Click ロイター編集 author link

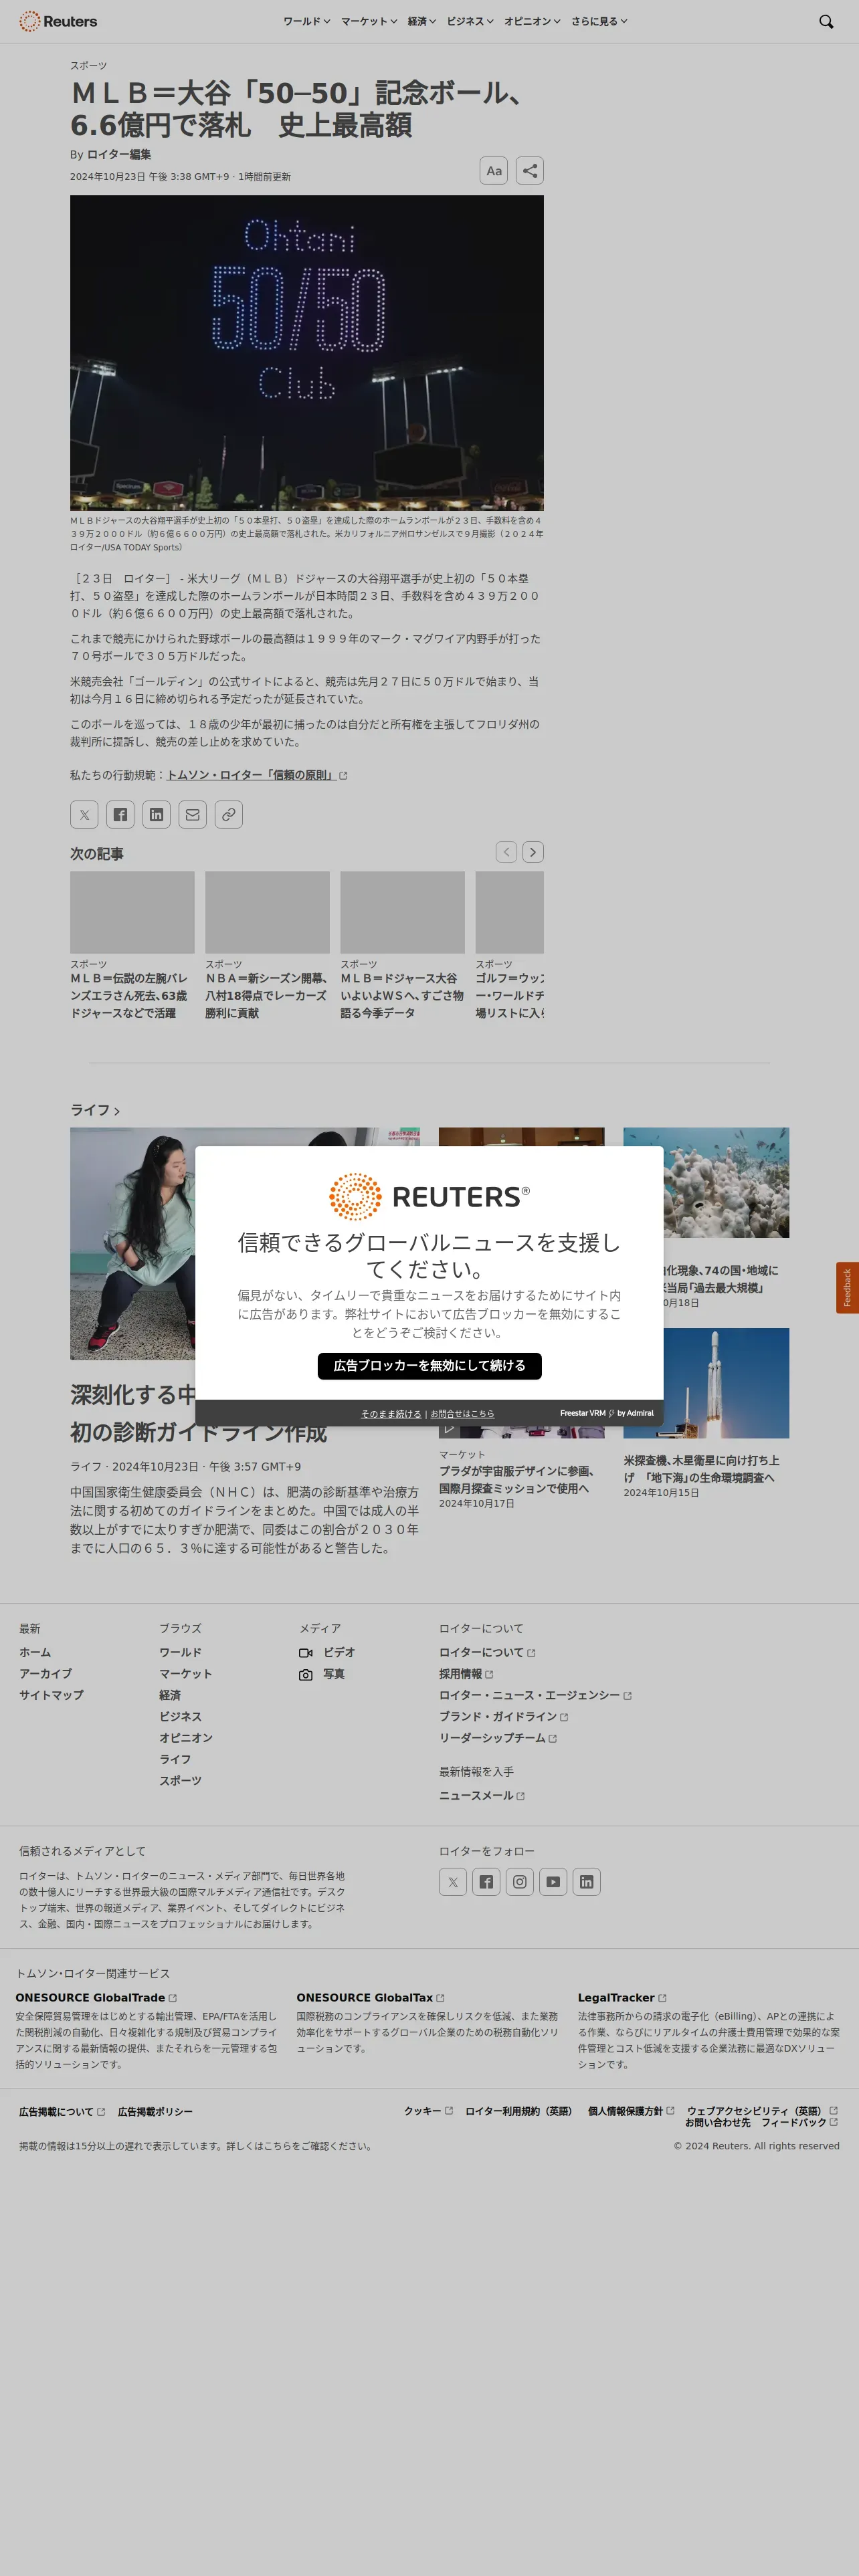click(119, 154)
